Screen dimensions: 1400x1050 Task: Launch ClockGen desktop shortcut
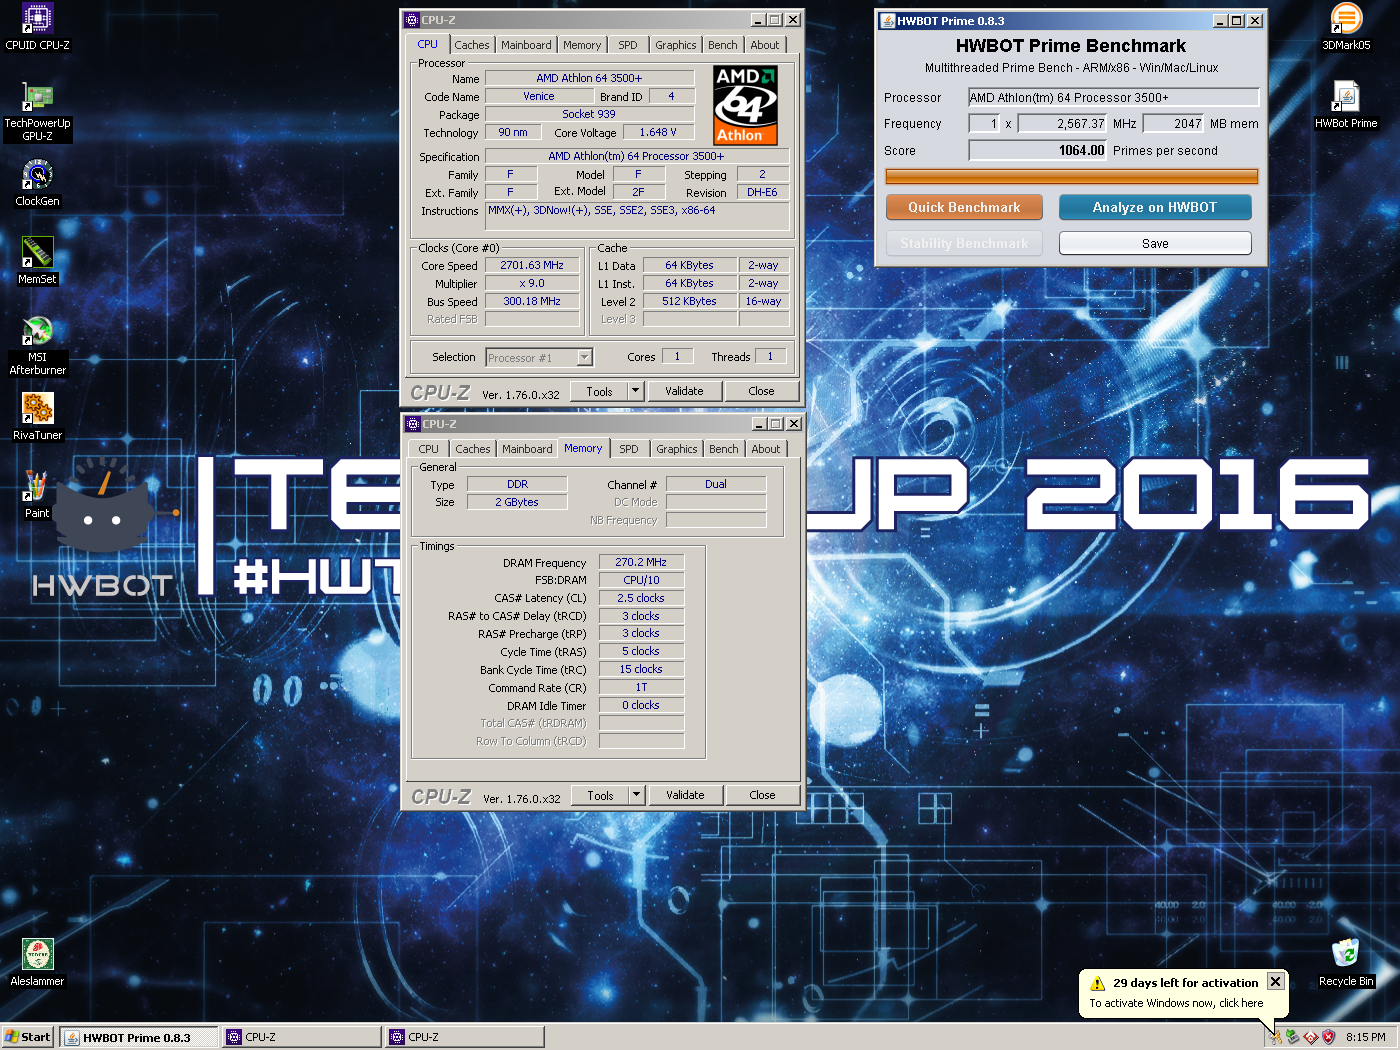point(37,183)
